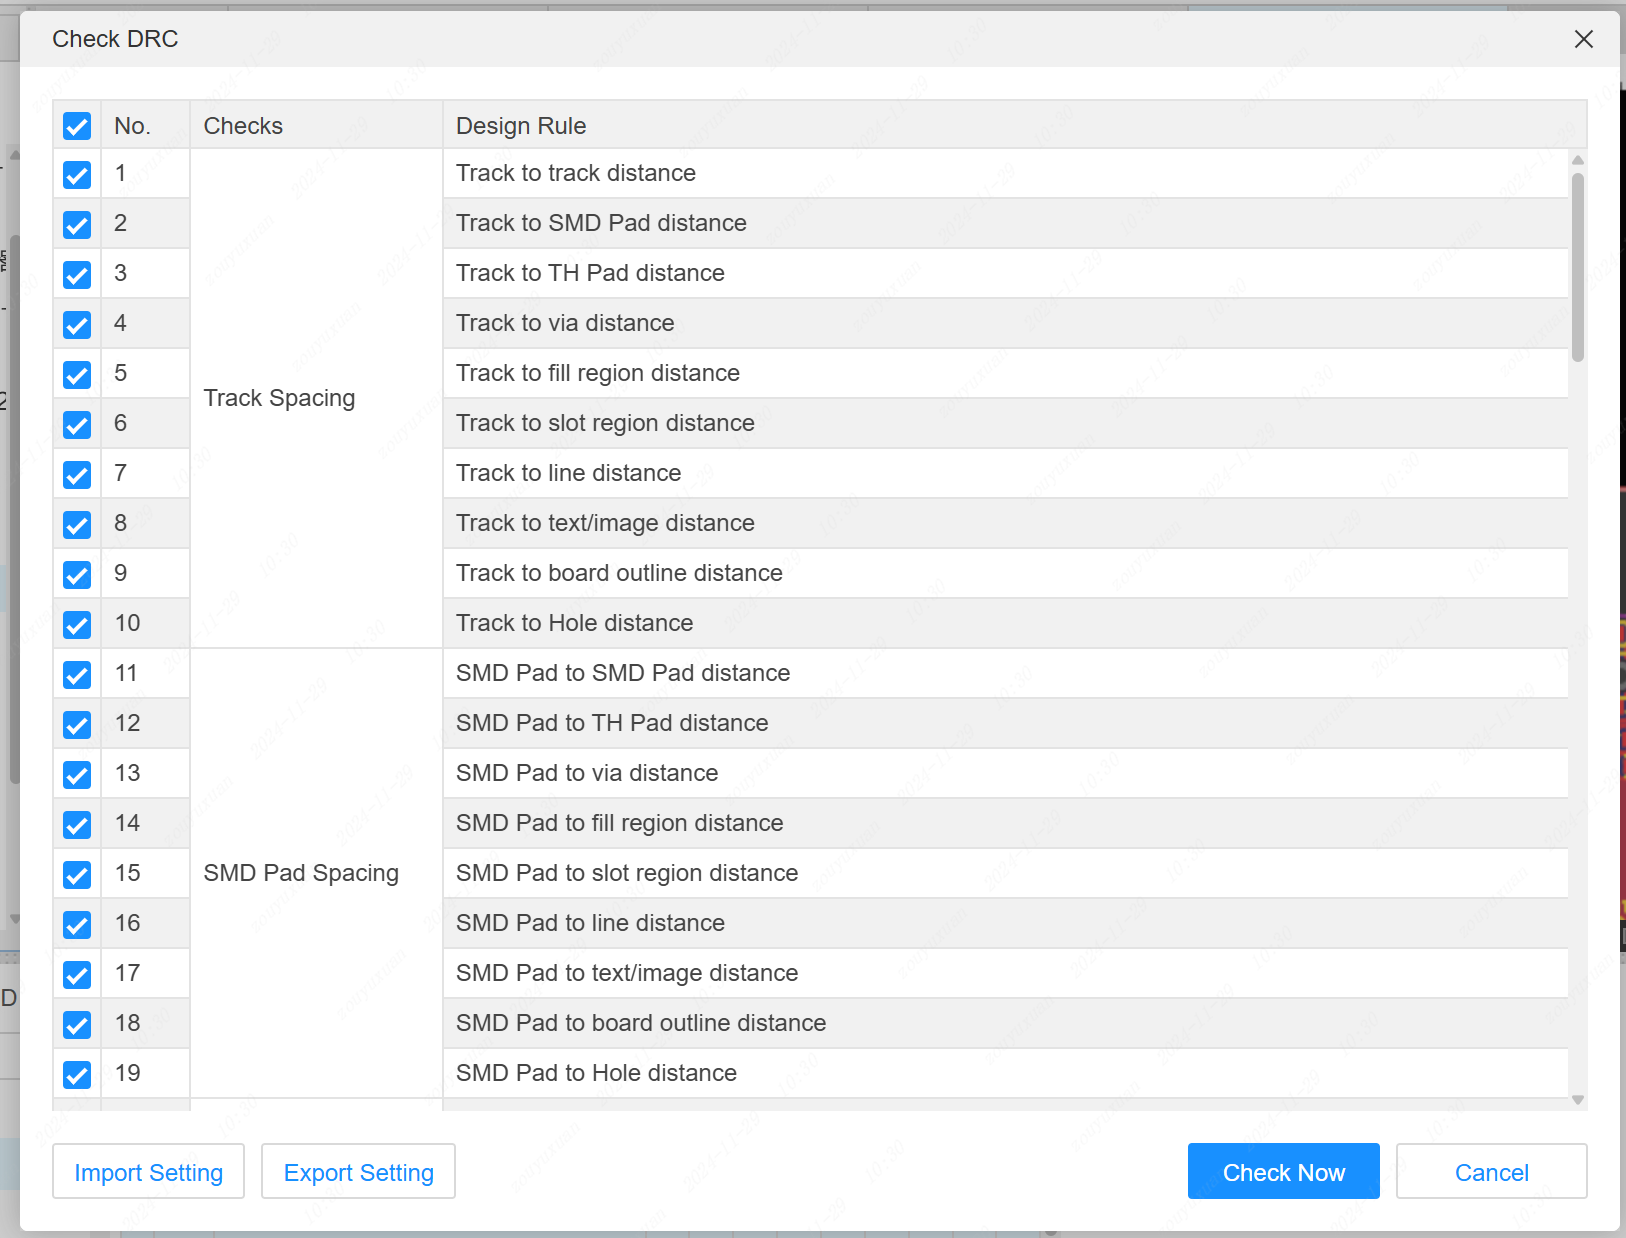Click the Design Rule column header
Image resolution: width=1626 pixels, height=1238 pixels.
521,126
